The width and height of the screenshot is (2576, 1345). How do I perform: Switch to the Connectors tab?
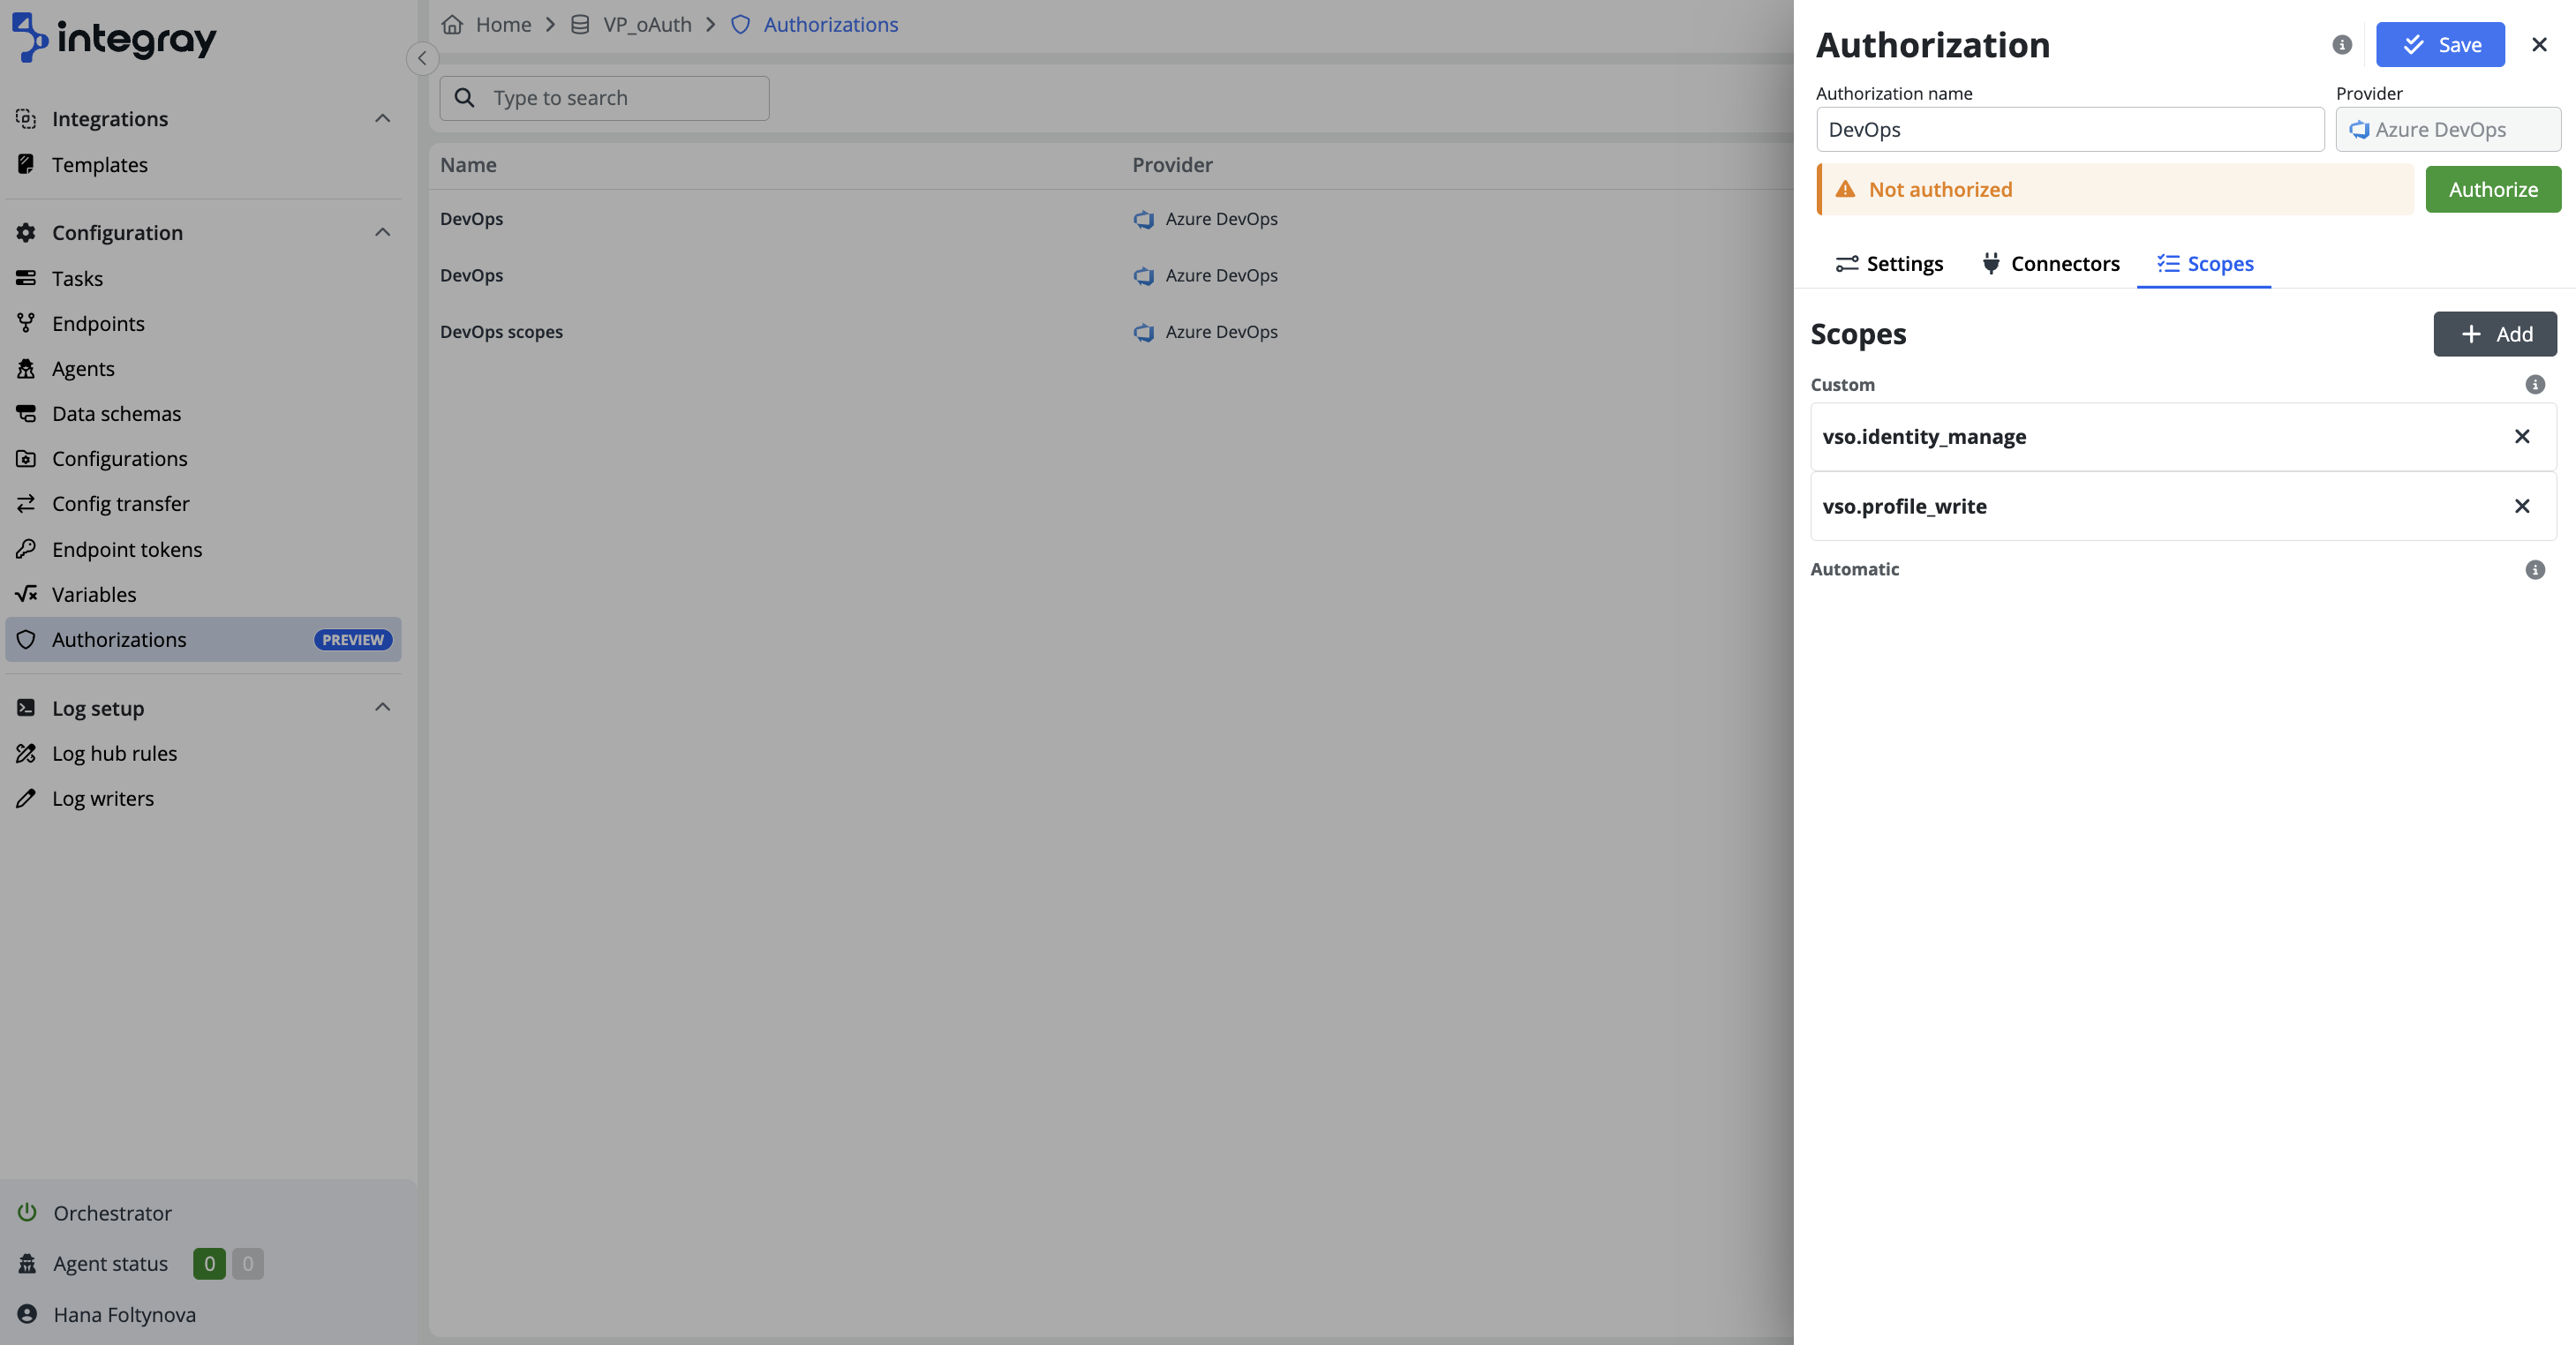coord(2050,263)
